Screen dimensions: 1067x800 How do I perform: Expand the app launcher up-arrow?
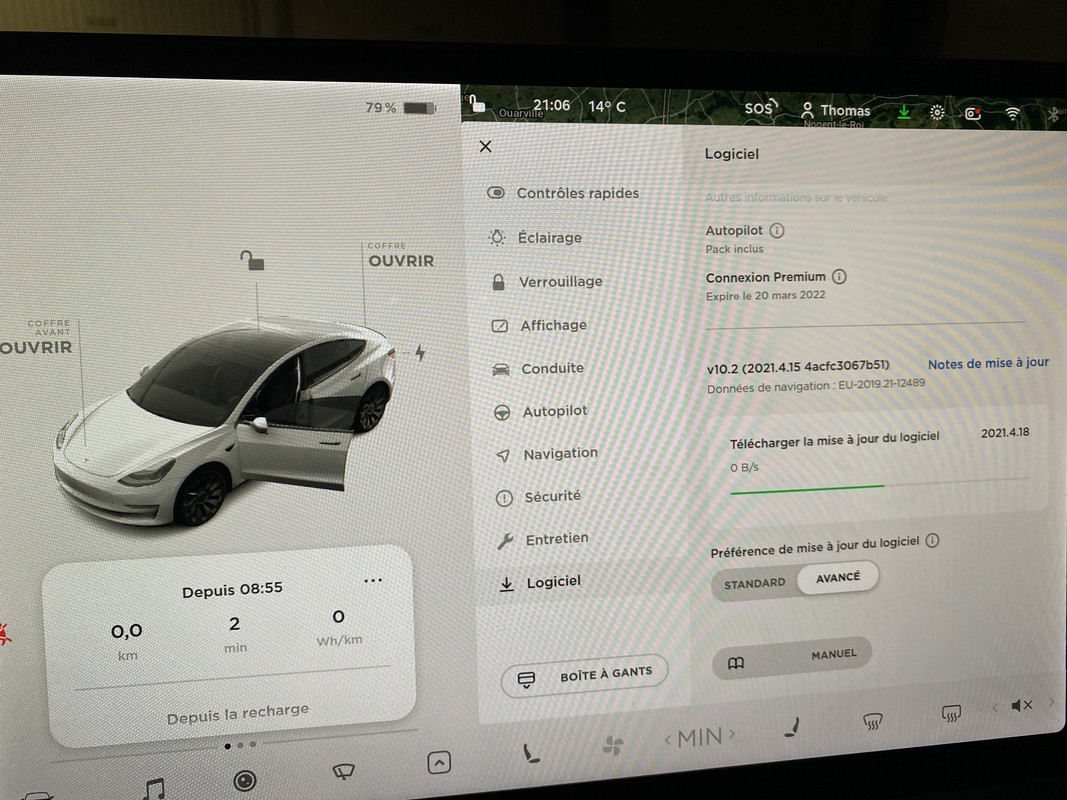click(439, 763)
